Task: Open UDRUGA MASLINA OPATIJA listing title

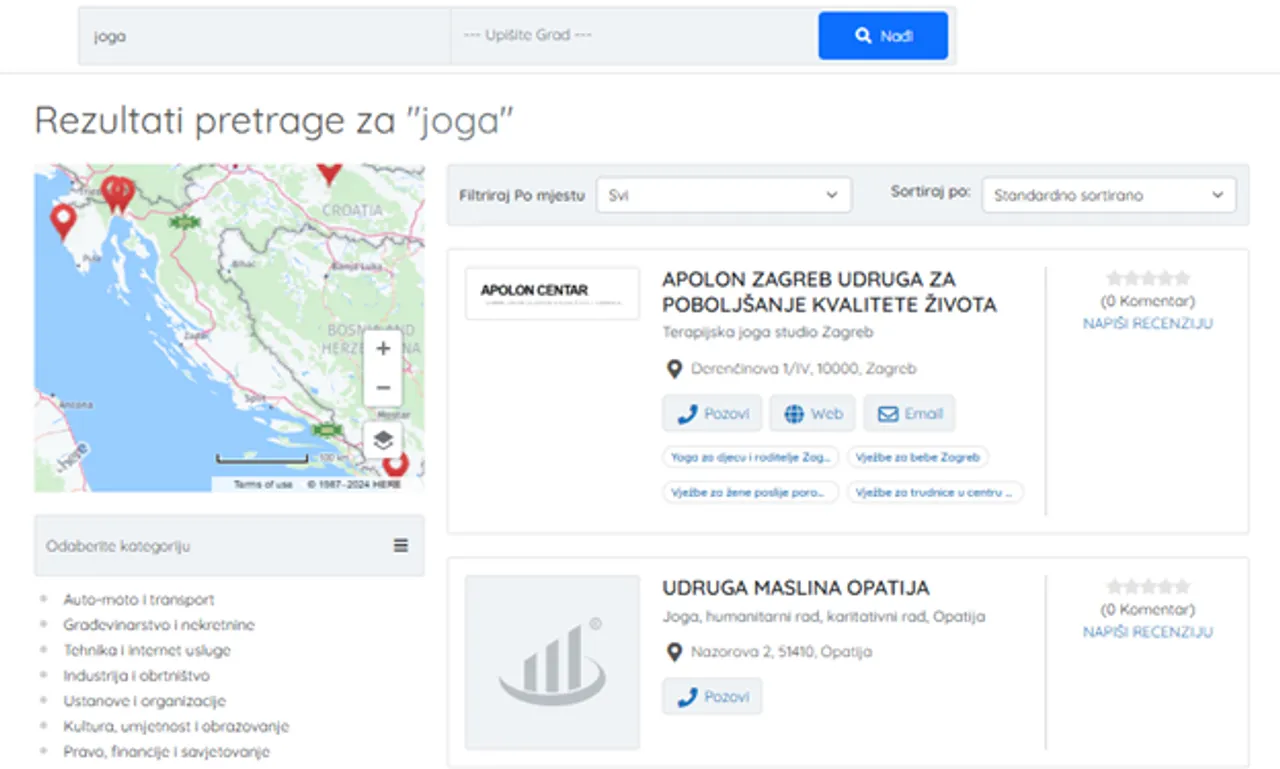Action: 796,588
